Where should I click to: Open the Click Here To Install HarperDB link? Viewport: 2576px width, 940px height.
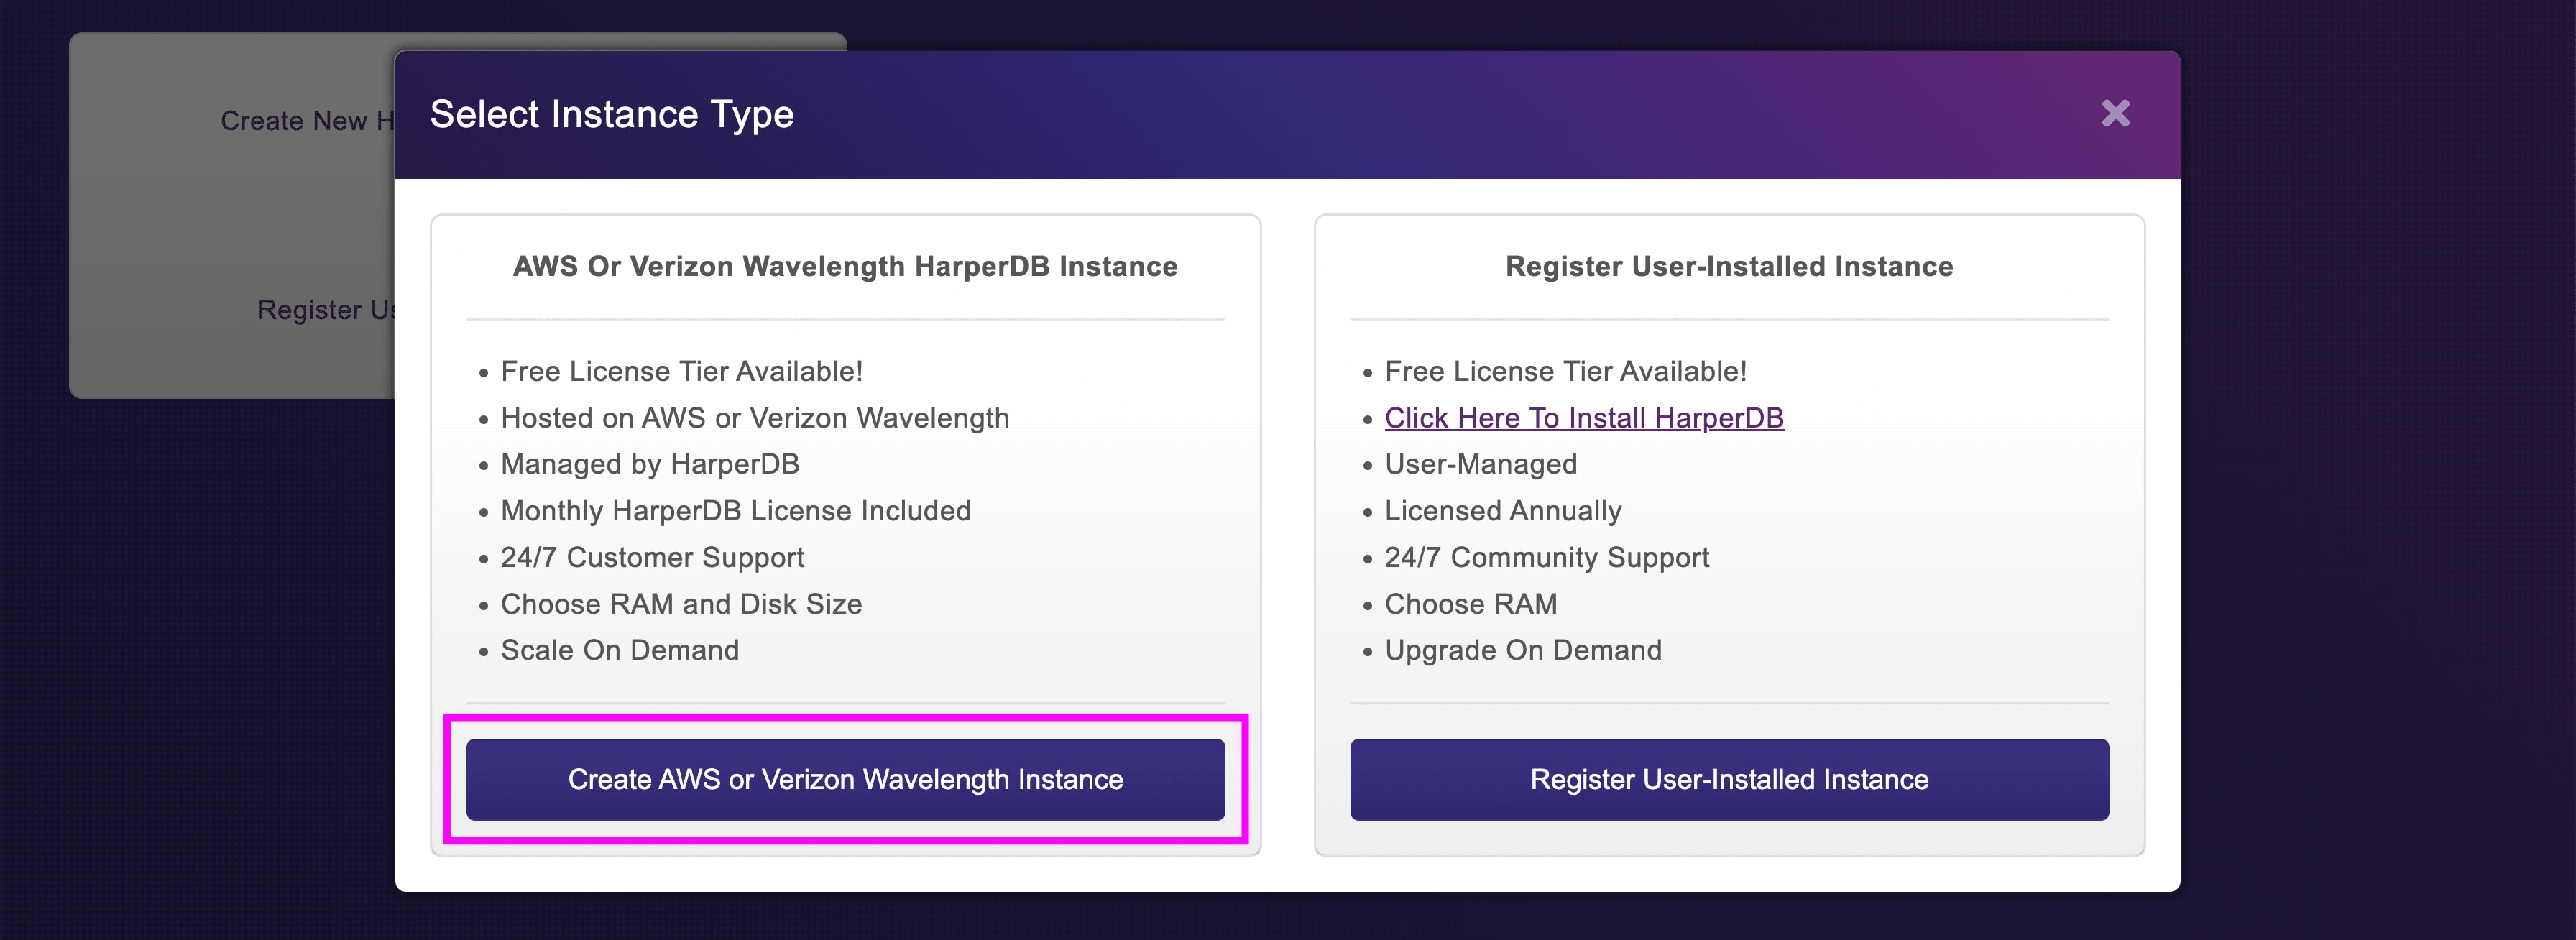click(x=1584, y=418)
